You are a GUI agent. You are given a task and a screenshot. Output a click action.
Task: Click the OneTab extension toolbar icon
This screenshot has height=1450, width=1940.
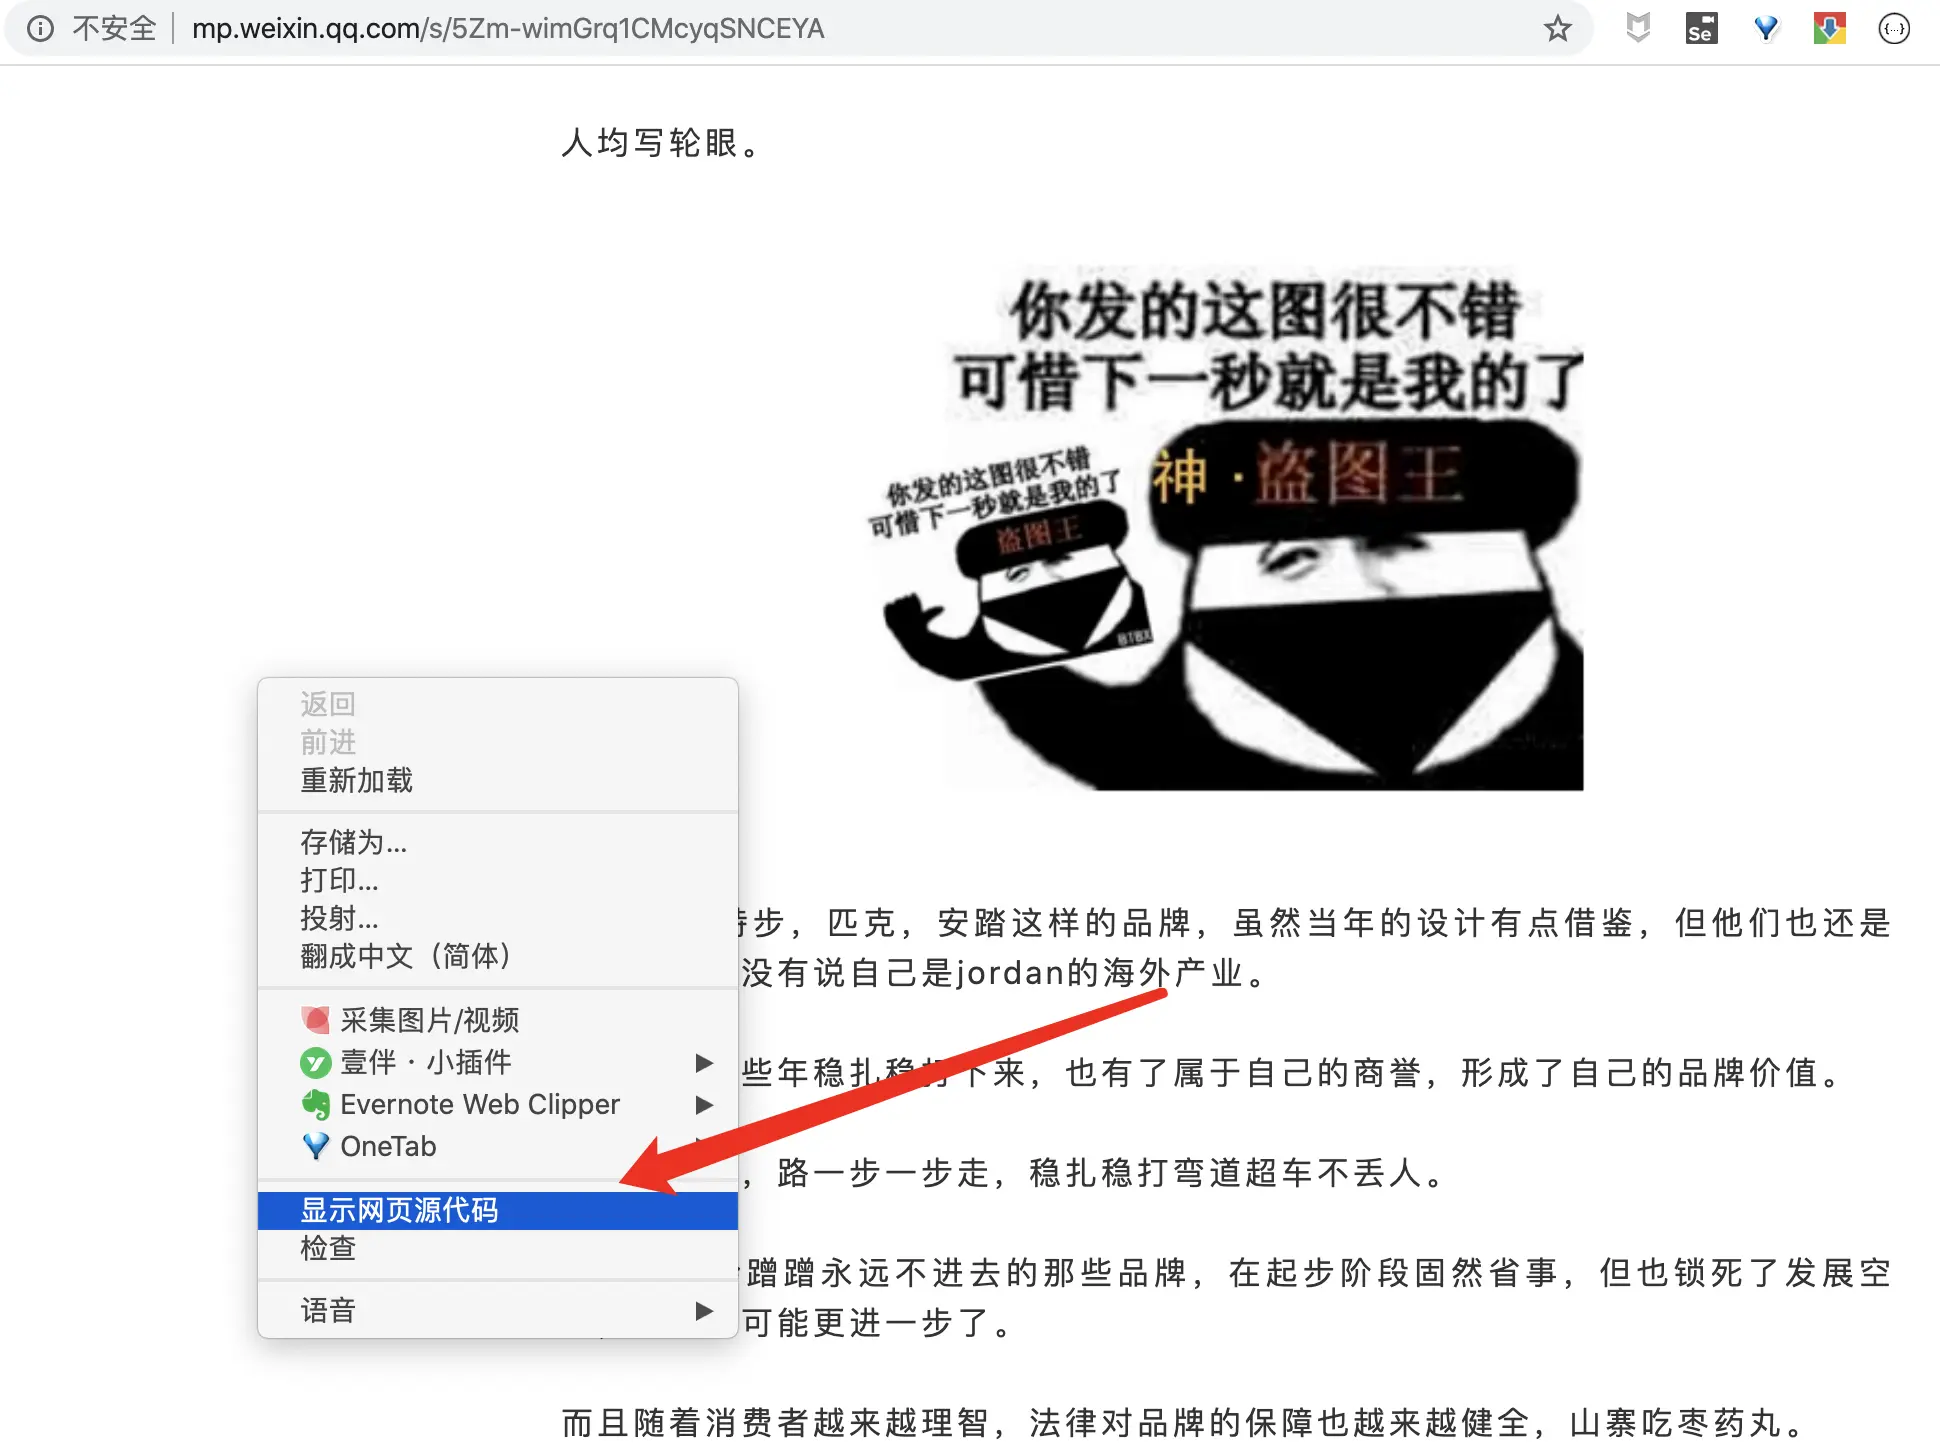click(1766, 28)
